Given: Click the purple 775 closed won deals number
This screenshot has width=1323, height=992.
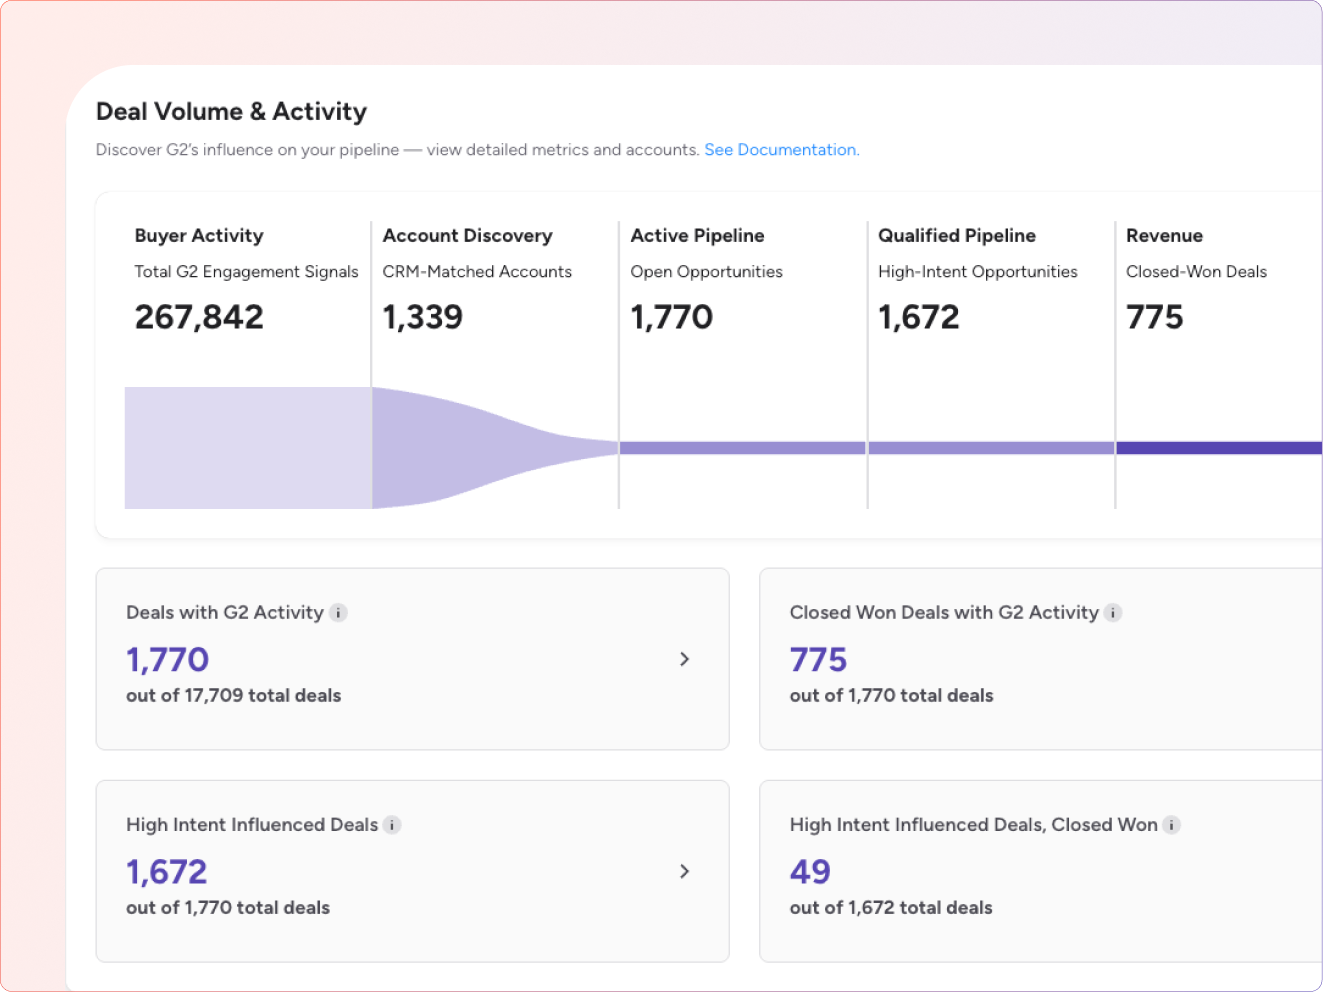Looking at the screenshot, I should 818,660.
